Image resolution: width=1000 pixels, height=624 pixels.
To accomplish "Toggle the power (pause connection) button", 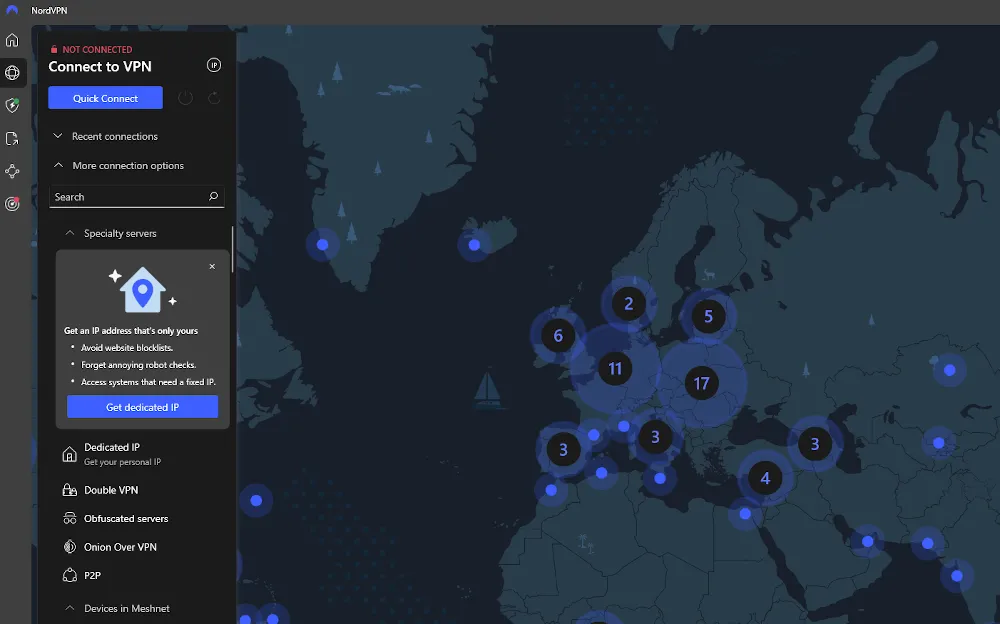I will coord(185,98).
